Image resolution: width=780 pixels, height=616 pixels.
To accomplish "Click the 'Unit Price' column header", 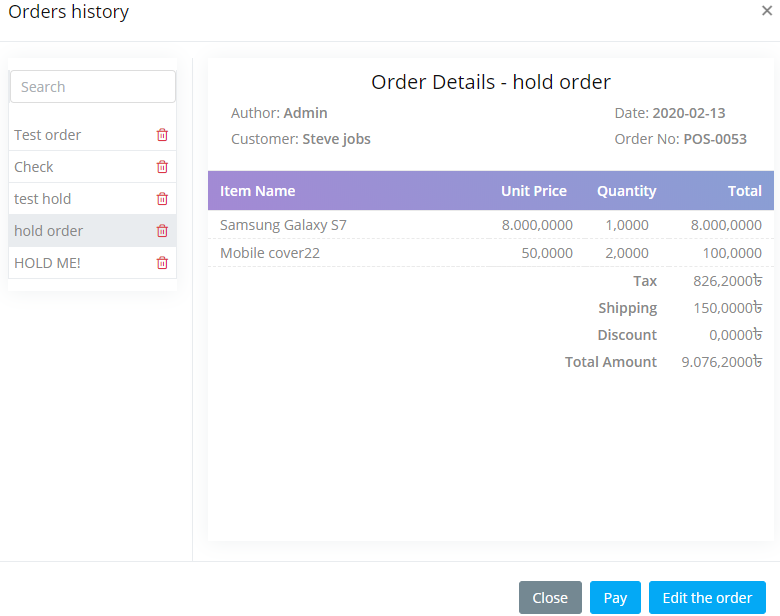I will [533, 191].
